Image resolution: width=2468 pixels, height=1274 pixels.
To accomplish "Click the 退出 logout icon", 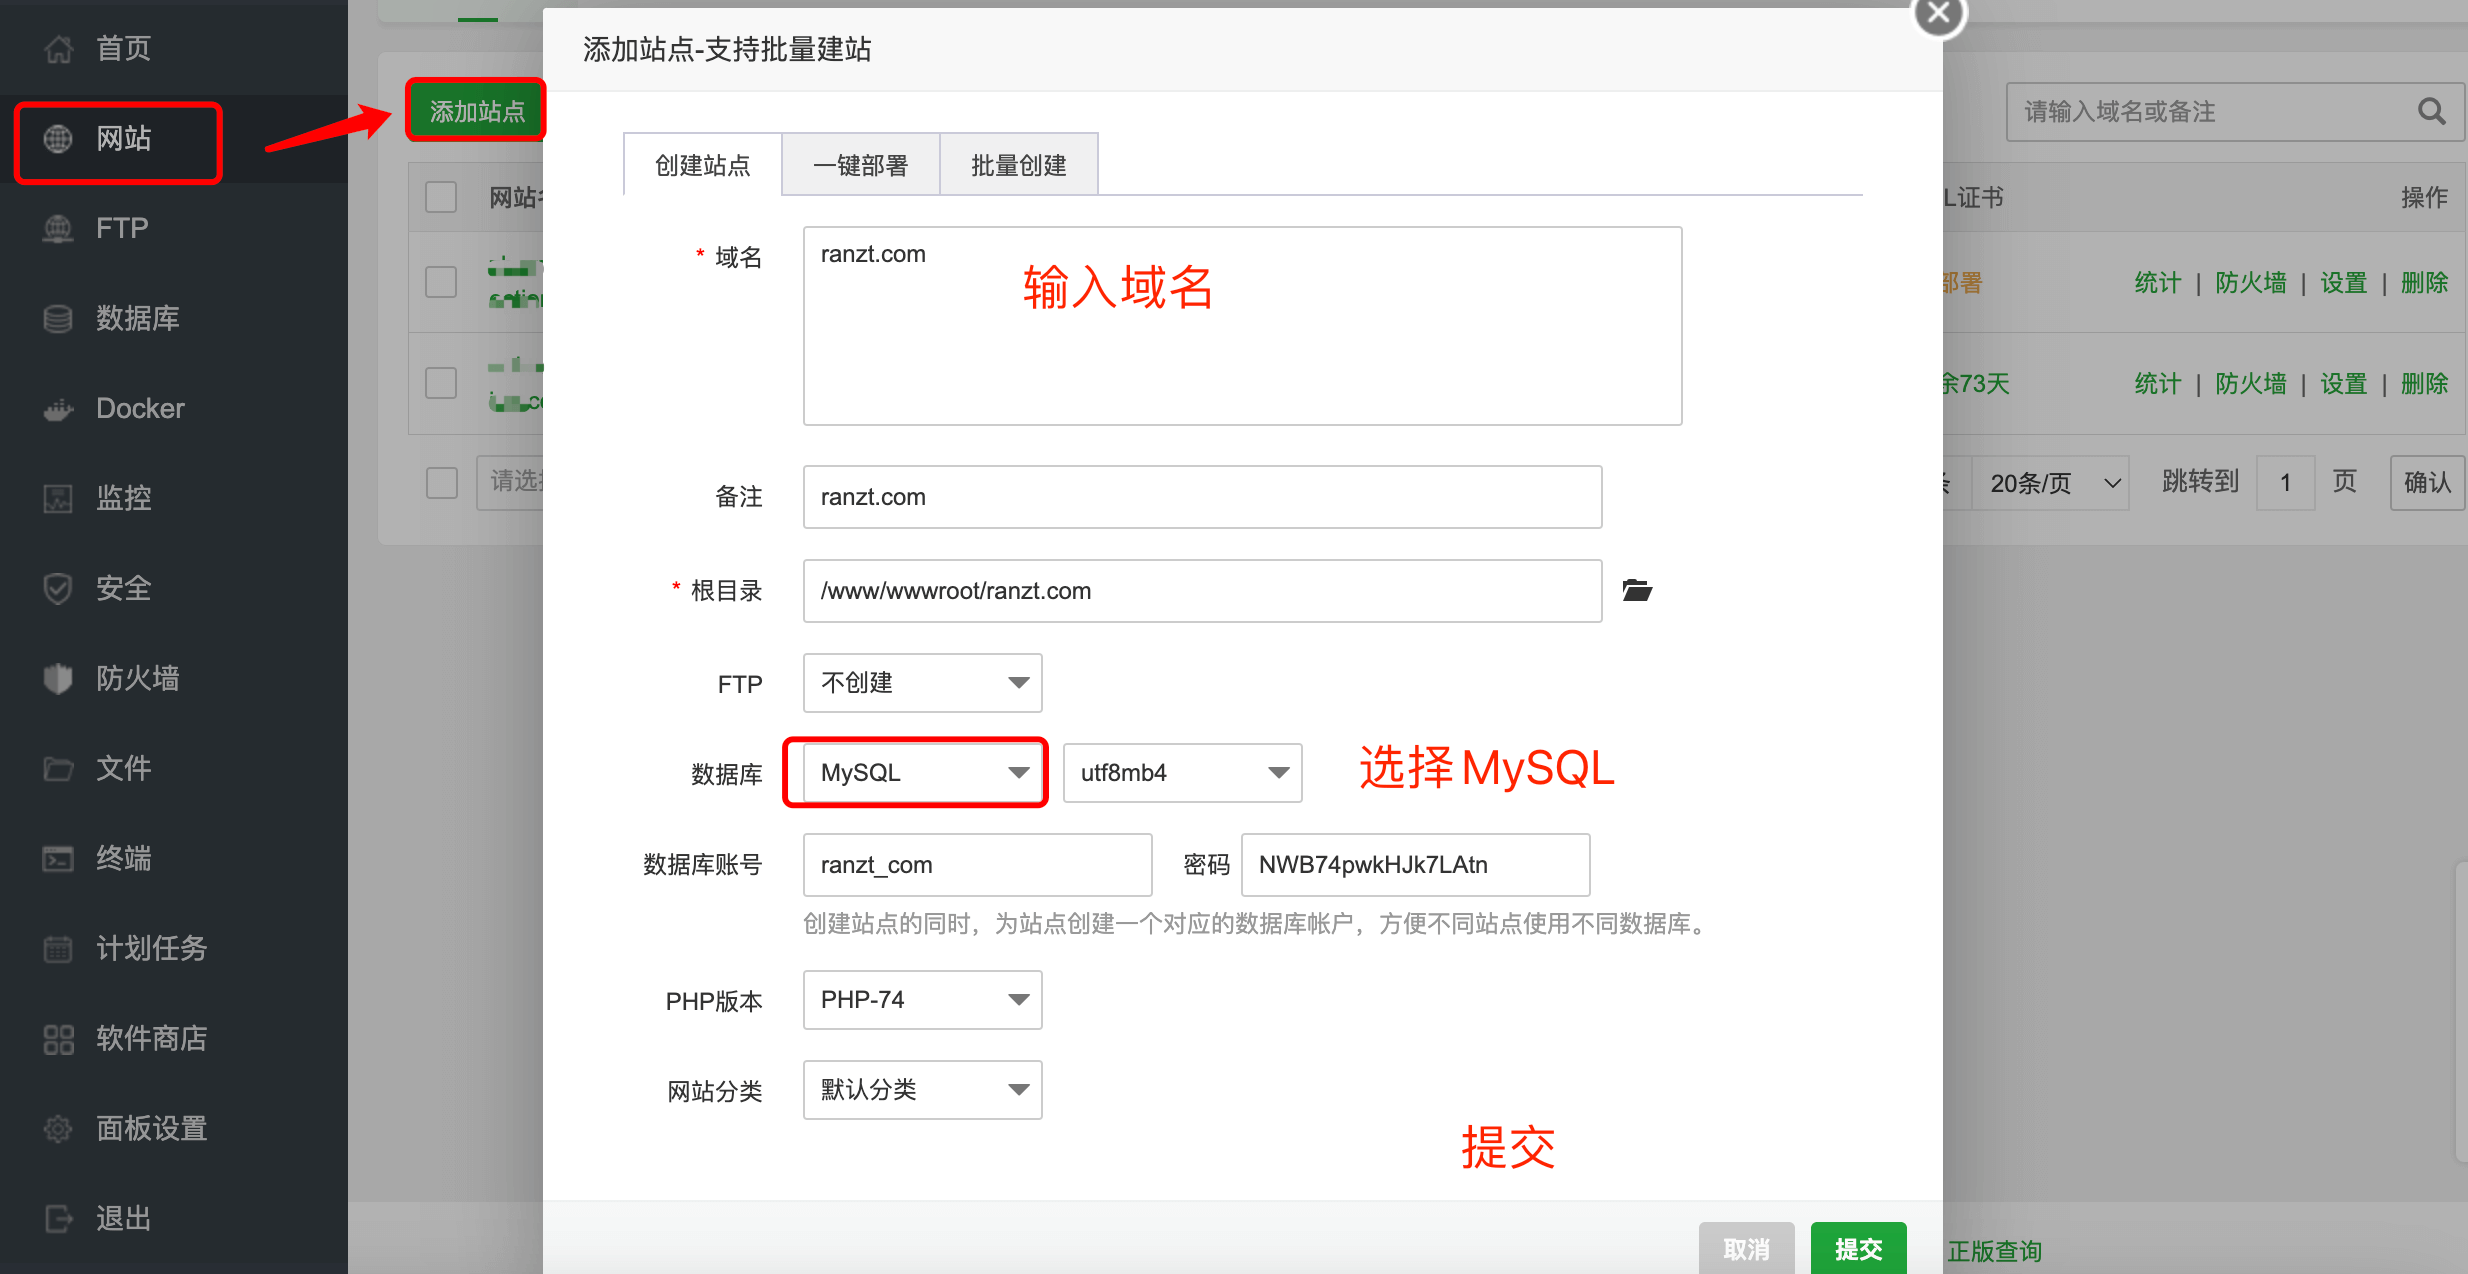I will click(x=58, y=1219).
